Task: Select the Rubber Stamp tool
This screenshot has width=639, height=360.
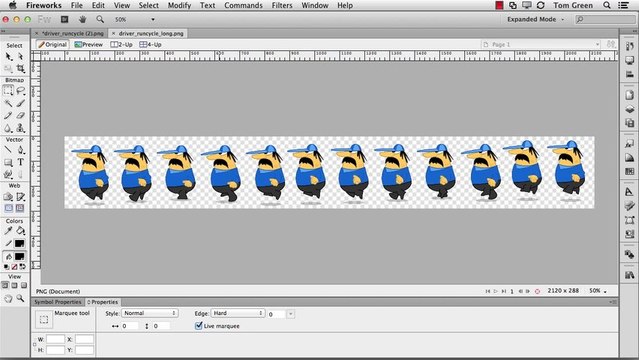Action: point(20,128)
